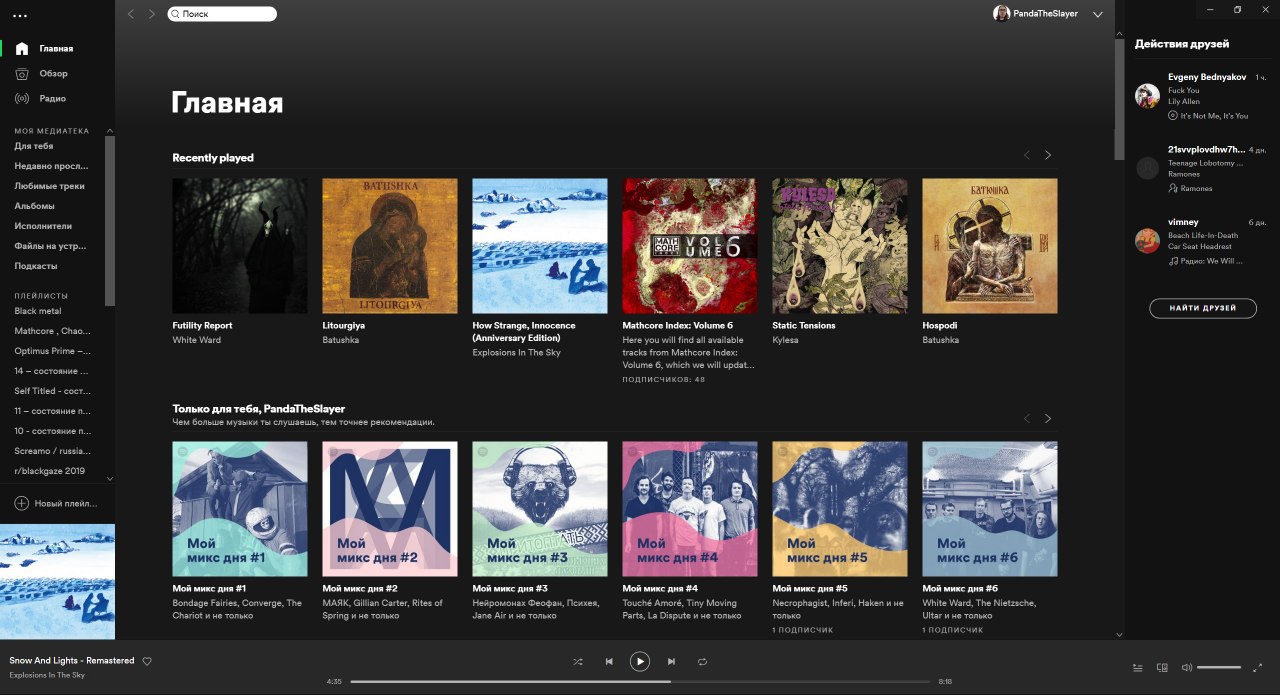The image size is (1280, 695).
Task: Click Explosions In The Sky now playing artist
Action: (x=47, y=675)
